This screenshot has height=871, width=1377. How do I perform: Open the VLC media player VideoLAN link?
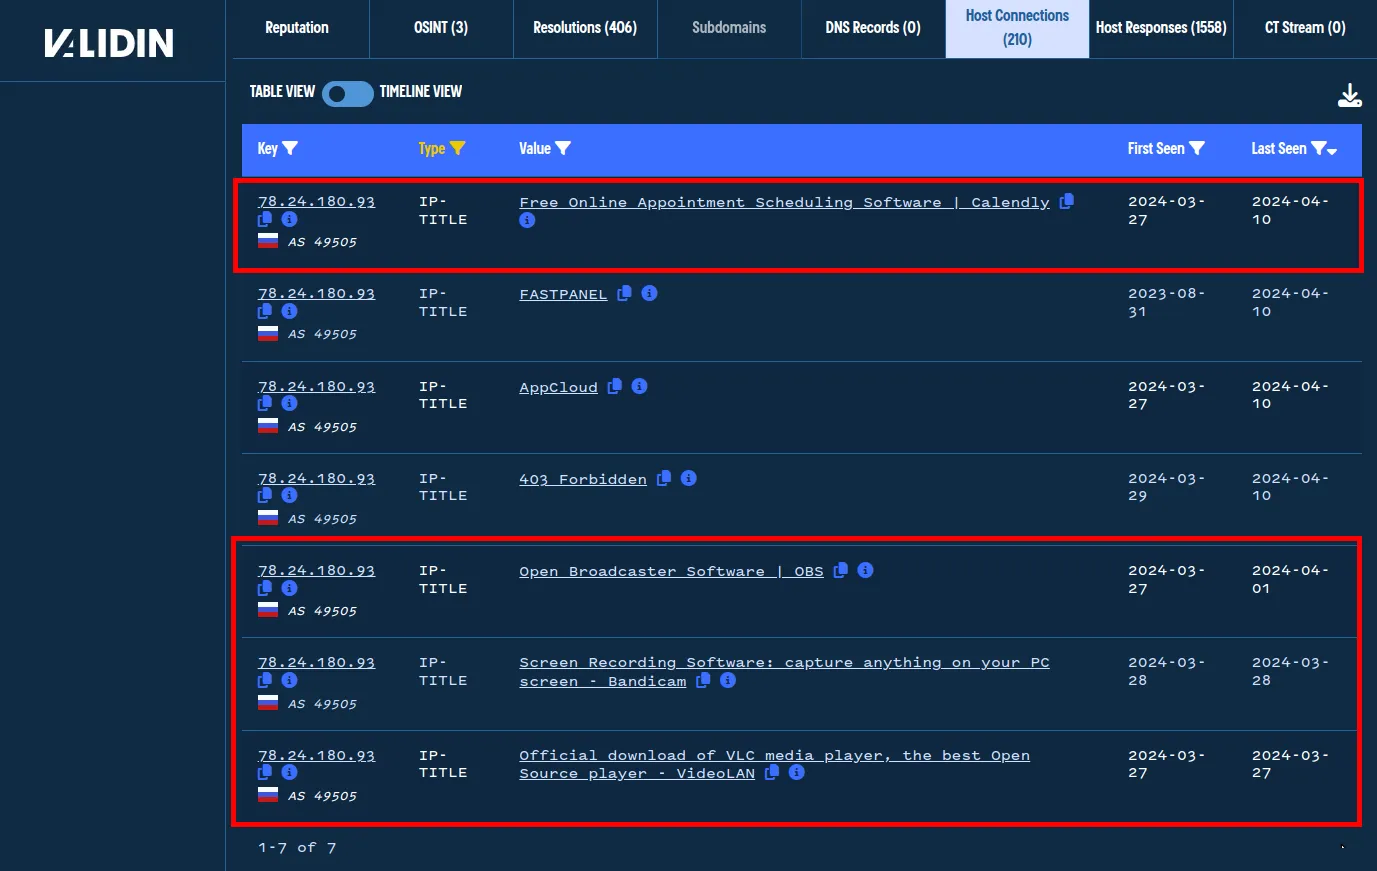coord(774,764)
